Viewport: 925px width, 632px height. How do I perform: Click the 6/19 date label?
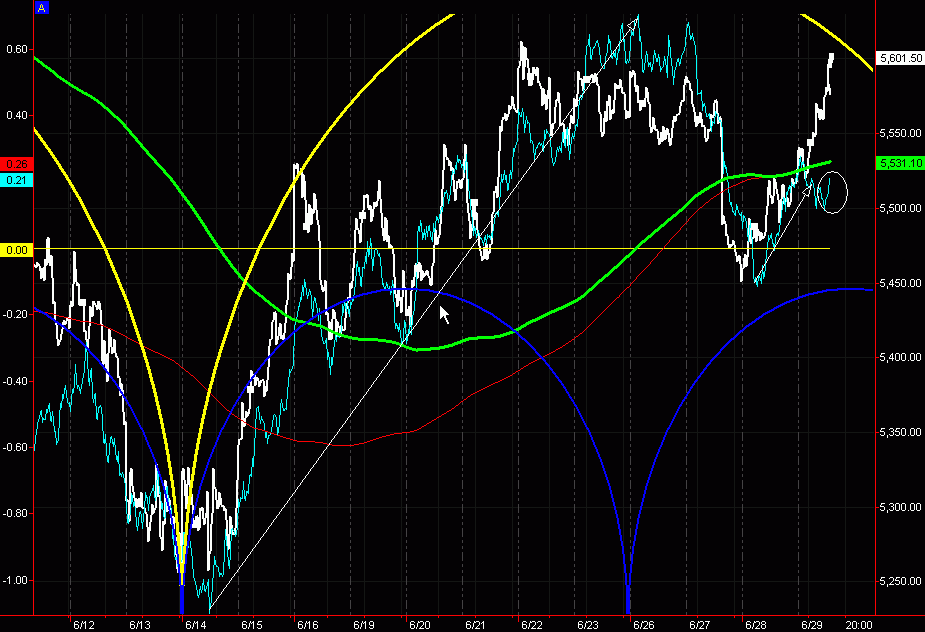click(x=364, y=625)
